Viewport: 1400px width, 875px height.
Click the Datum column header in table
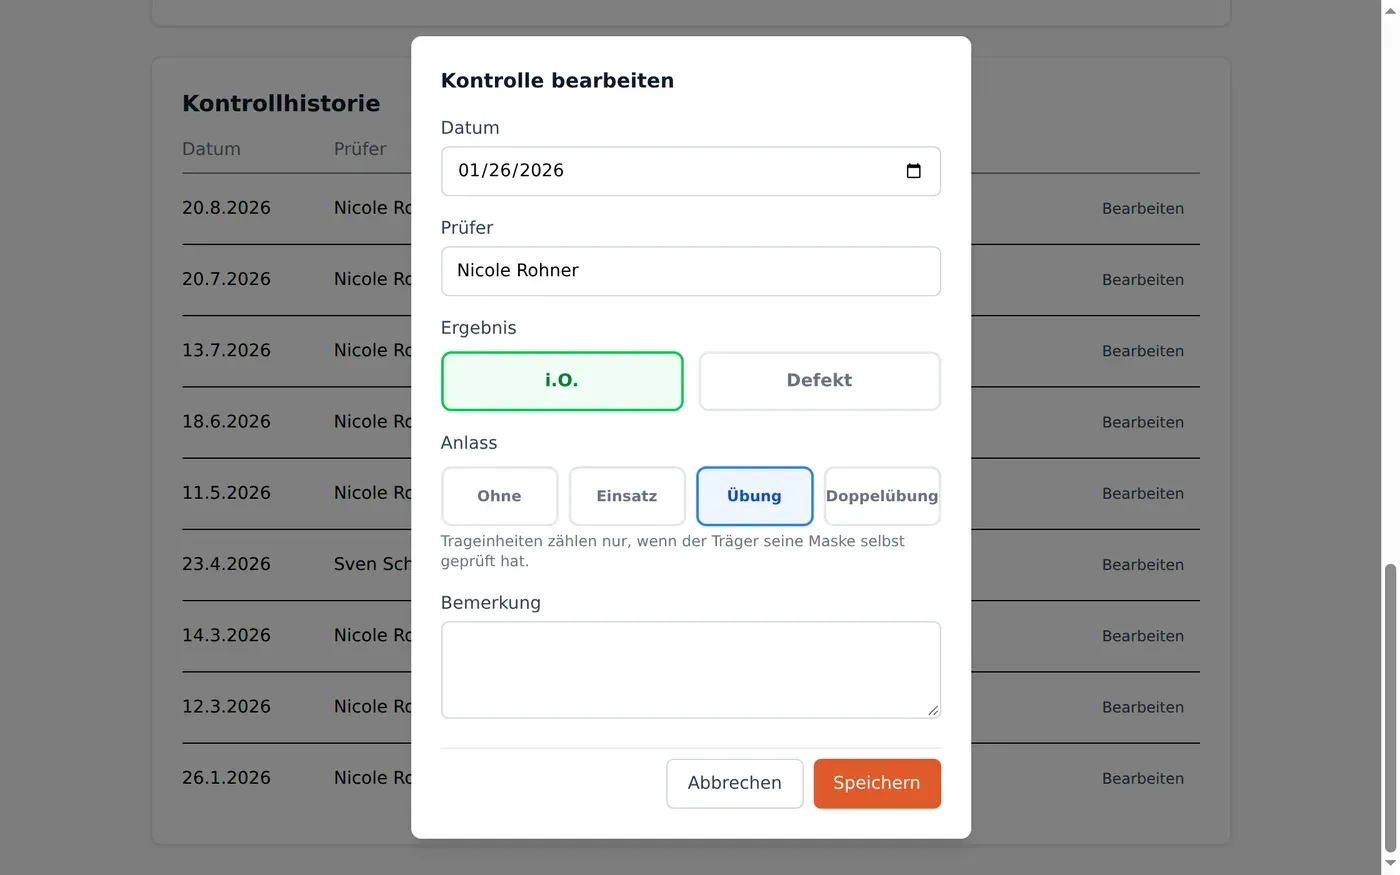211,149
